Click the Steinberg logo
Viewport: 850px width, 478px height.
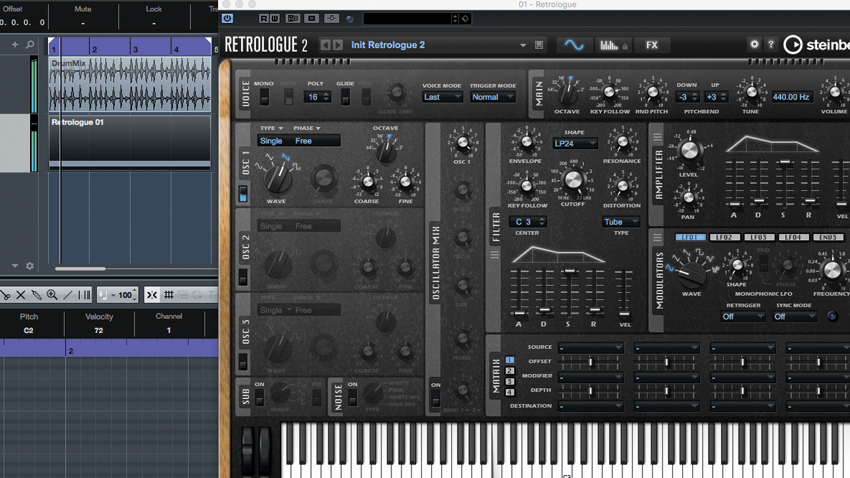click(x=816, y=45)
